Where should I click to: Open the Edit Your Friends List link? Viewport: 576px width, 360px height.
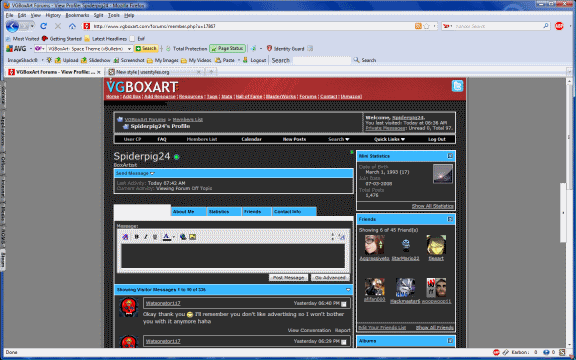coord(382,327)
